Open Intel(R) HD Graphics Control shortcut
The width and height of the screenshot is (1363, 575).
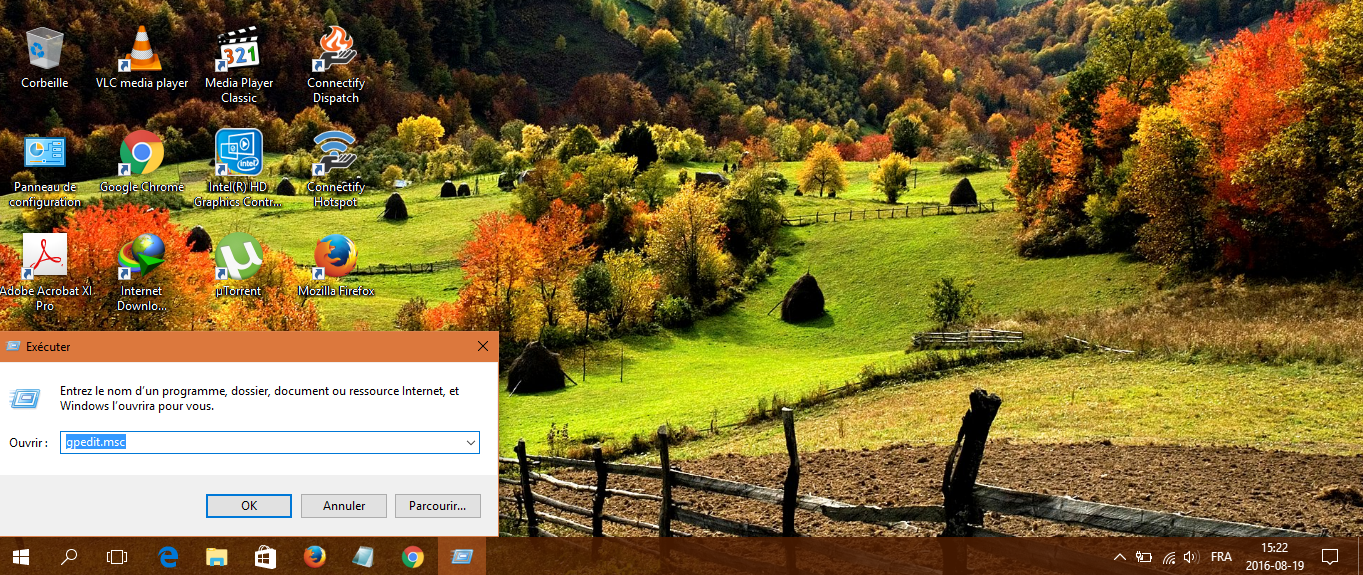coord(239,169)
